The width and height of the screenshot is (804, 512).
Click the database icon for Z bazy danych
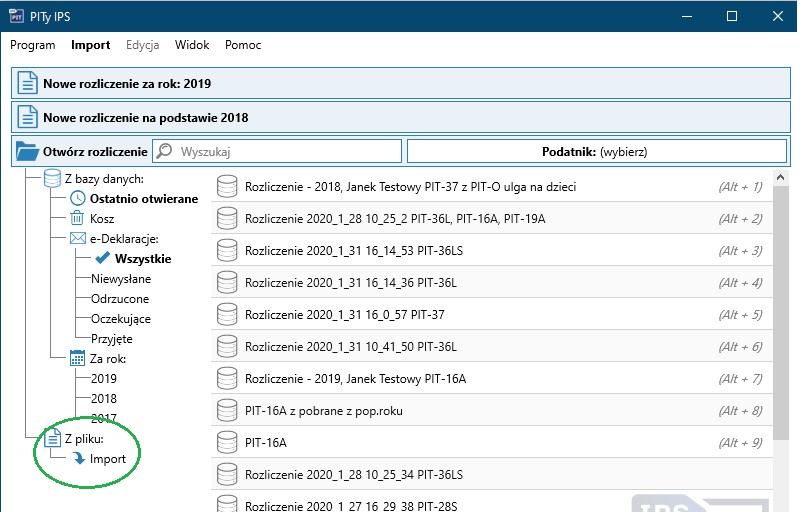pos(52,179)
